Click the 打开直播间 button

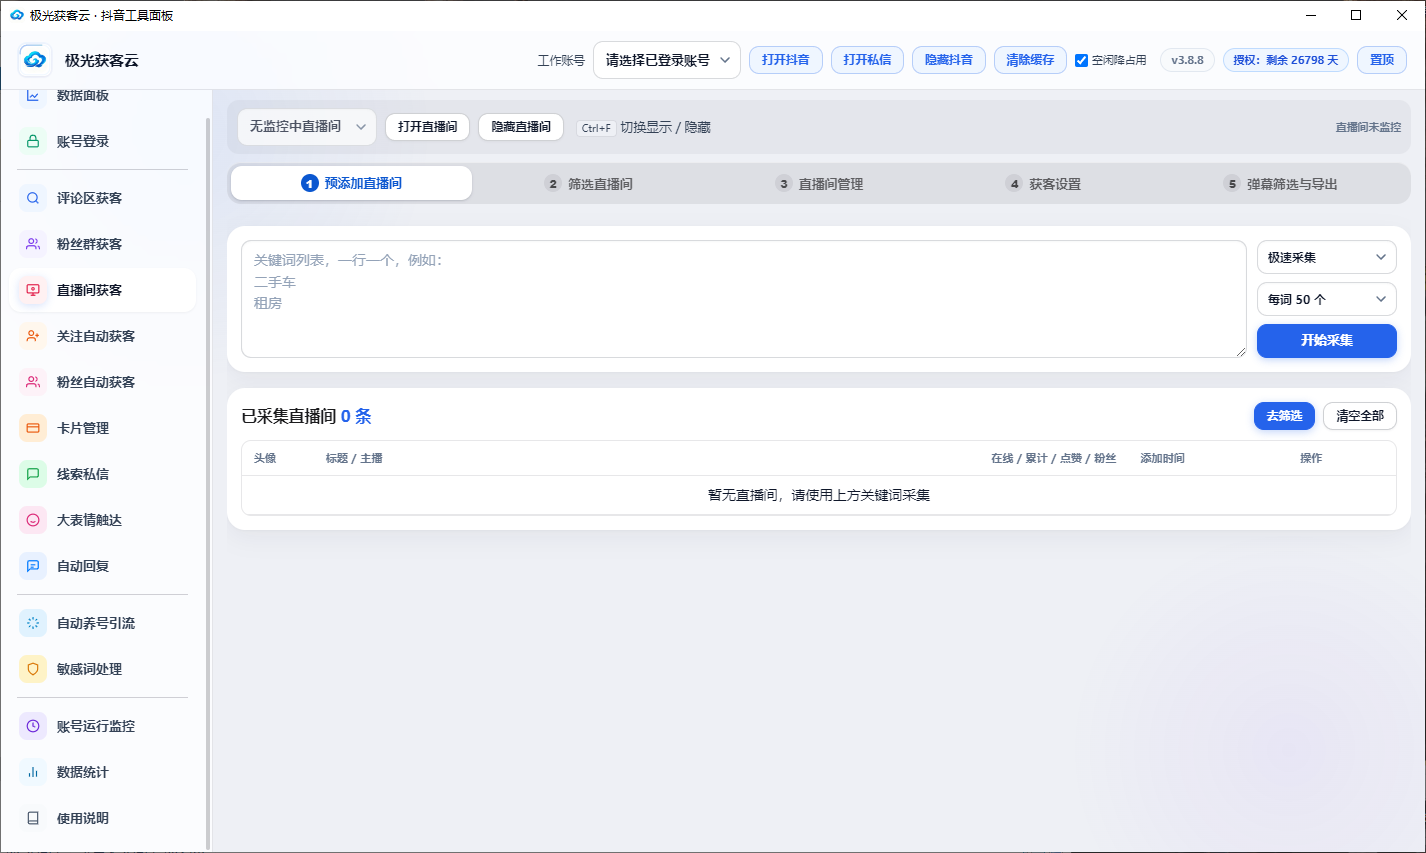(427, 127)
